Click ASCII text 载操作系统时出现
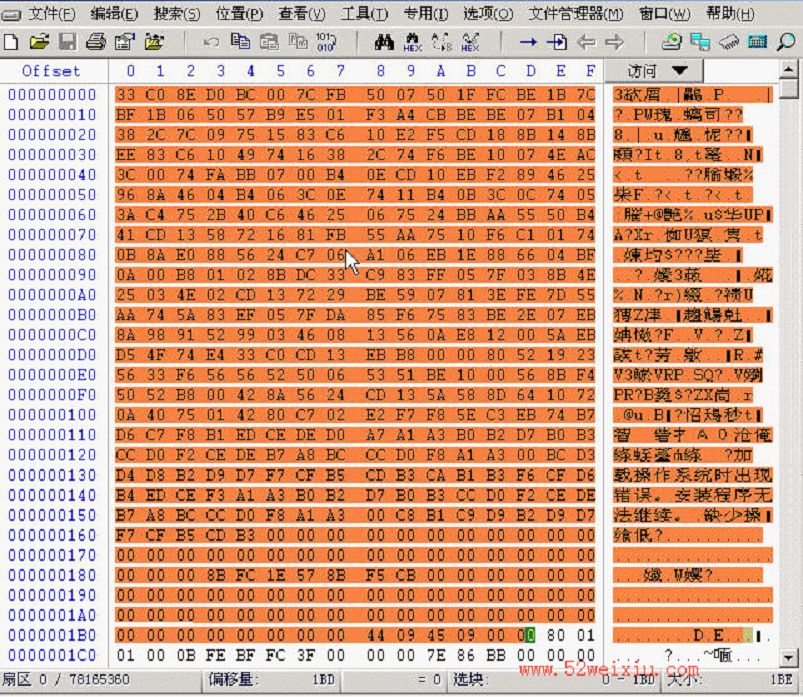 pos(692,475)
